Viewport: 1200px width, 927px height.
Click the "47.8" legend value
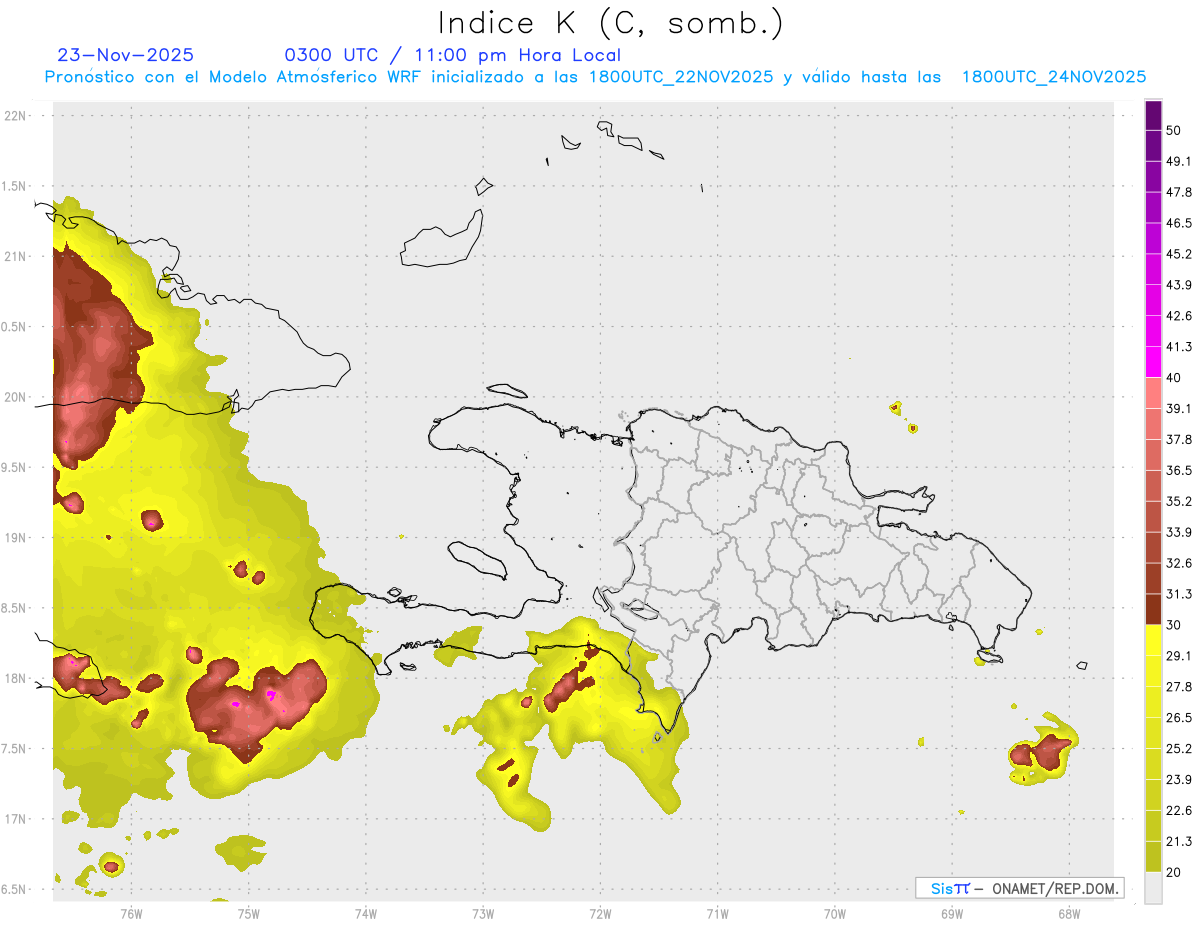click(1179, 193)
